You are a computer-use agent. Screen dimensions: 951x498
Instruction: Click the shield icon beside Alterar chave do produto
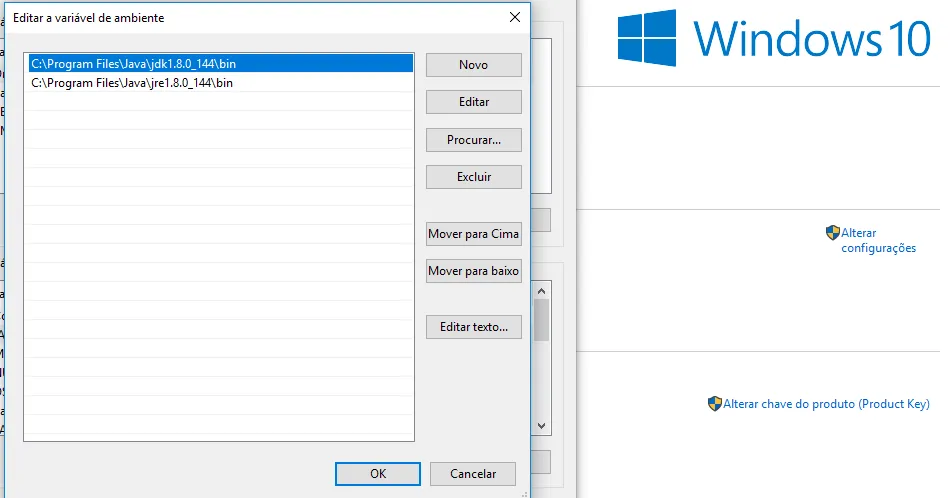714,404
